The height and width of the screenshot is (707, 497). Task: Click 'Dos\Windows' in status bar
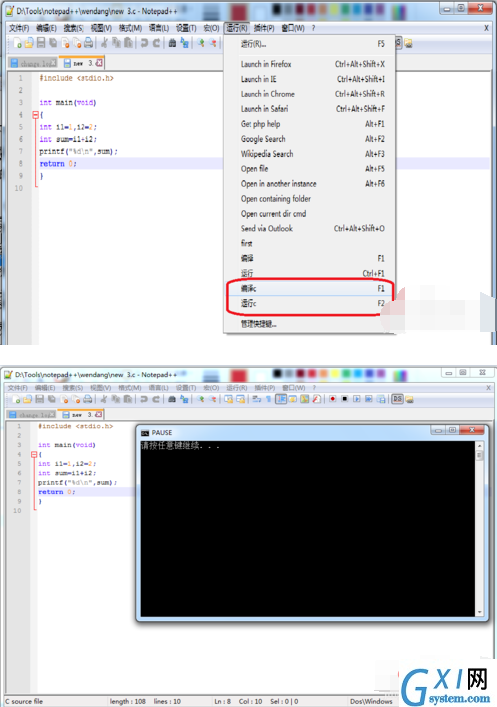371,701
